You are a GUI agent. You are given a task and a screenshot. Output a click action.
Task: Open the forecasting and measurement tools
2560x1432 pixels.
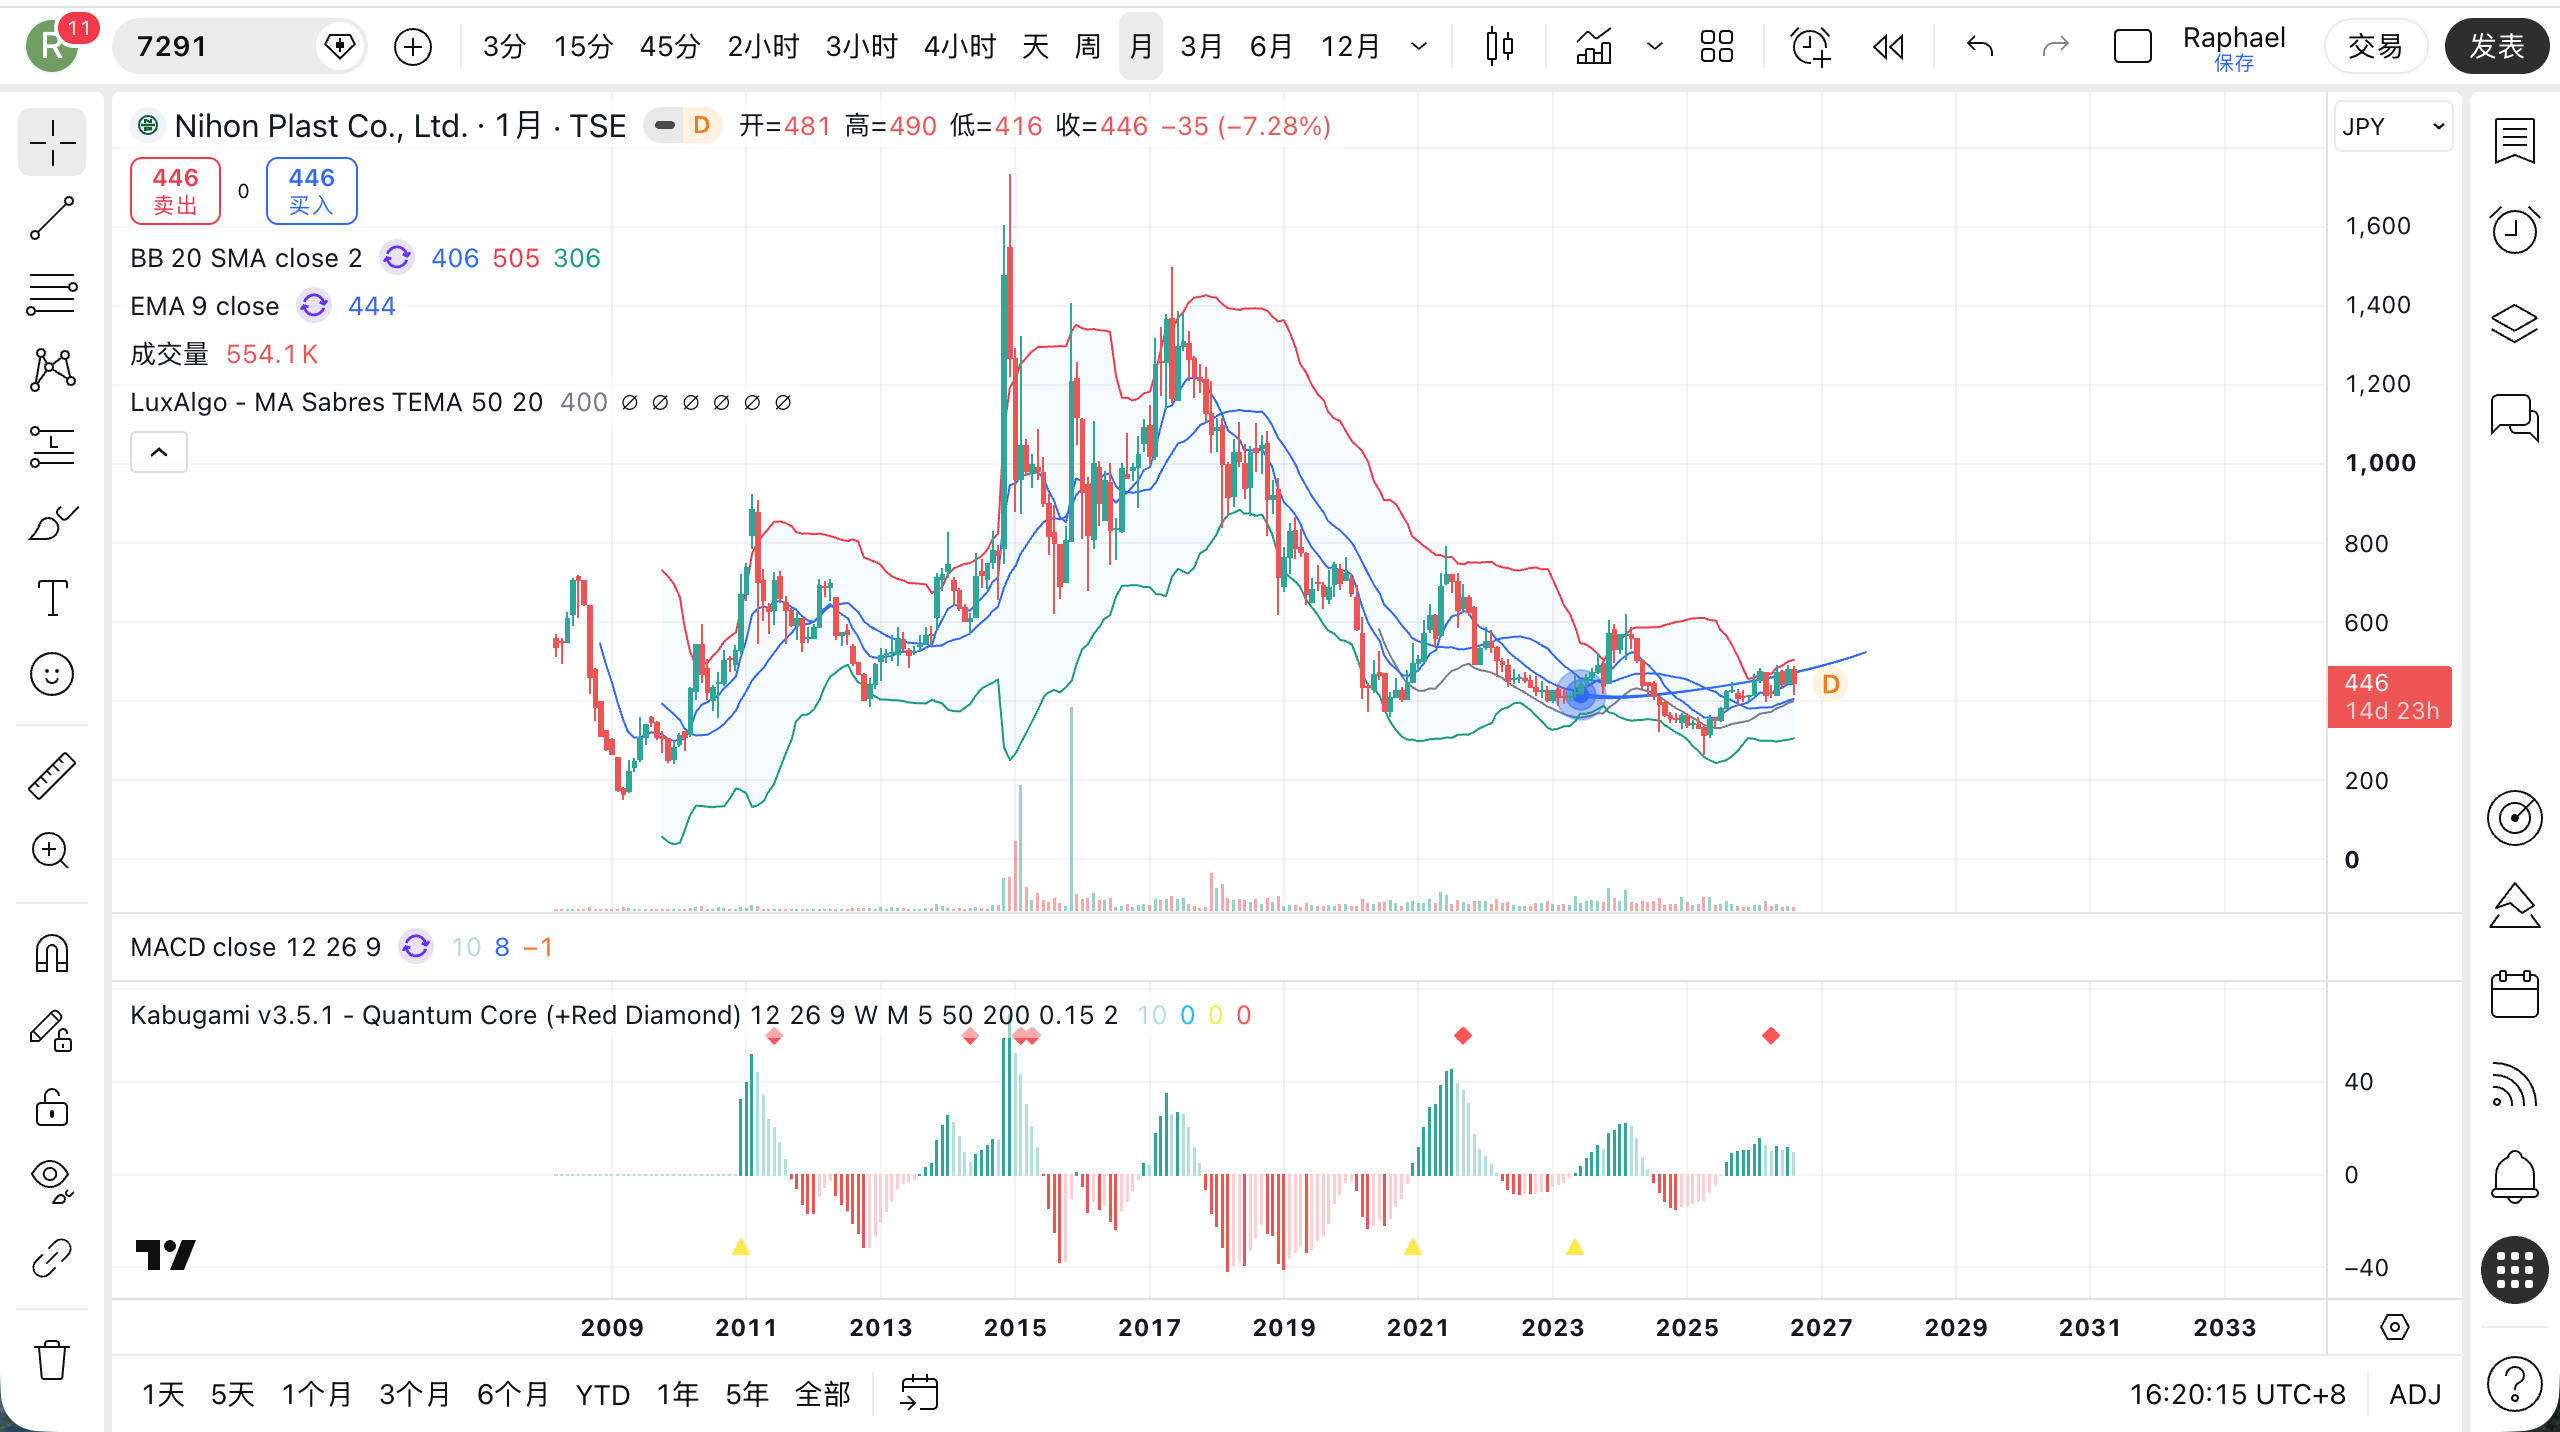pos(52,446)
